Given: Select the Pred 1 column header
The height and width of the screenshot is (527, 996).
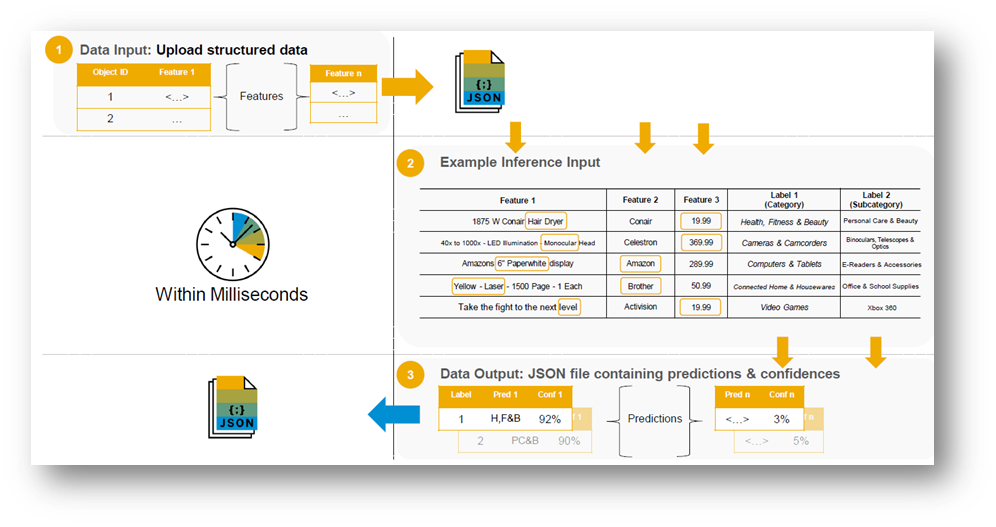Looking at the screenshot, I should pyautogui.click(x=507, y=394).
